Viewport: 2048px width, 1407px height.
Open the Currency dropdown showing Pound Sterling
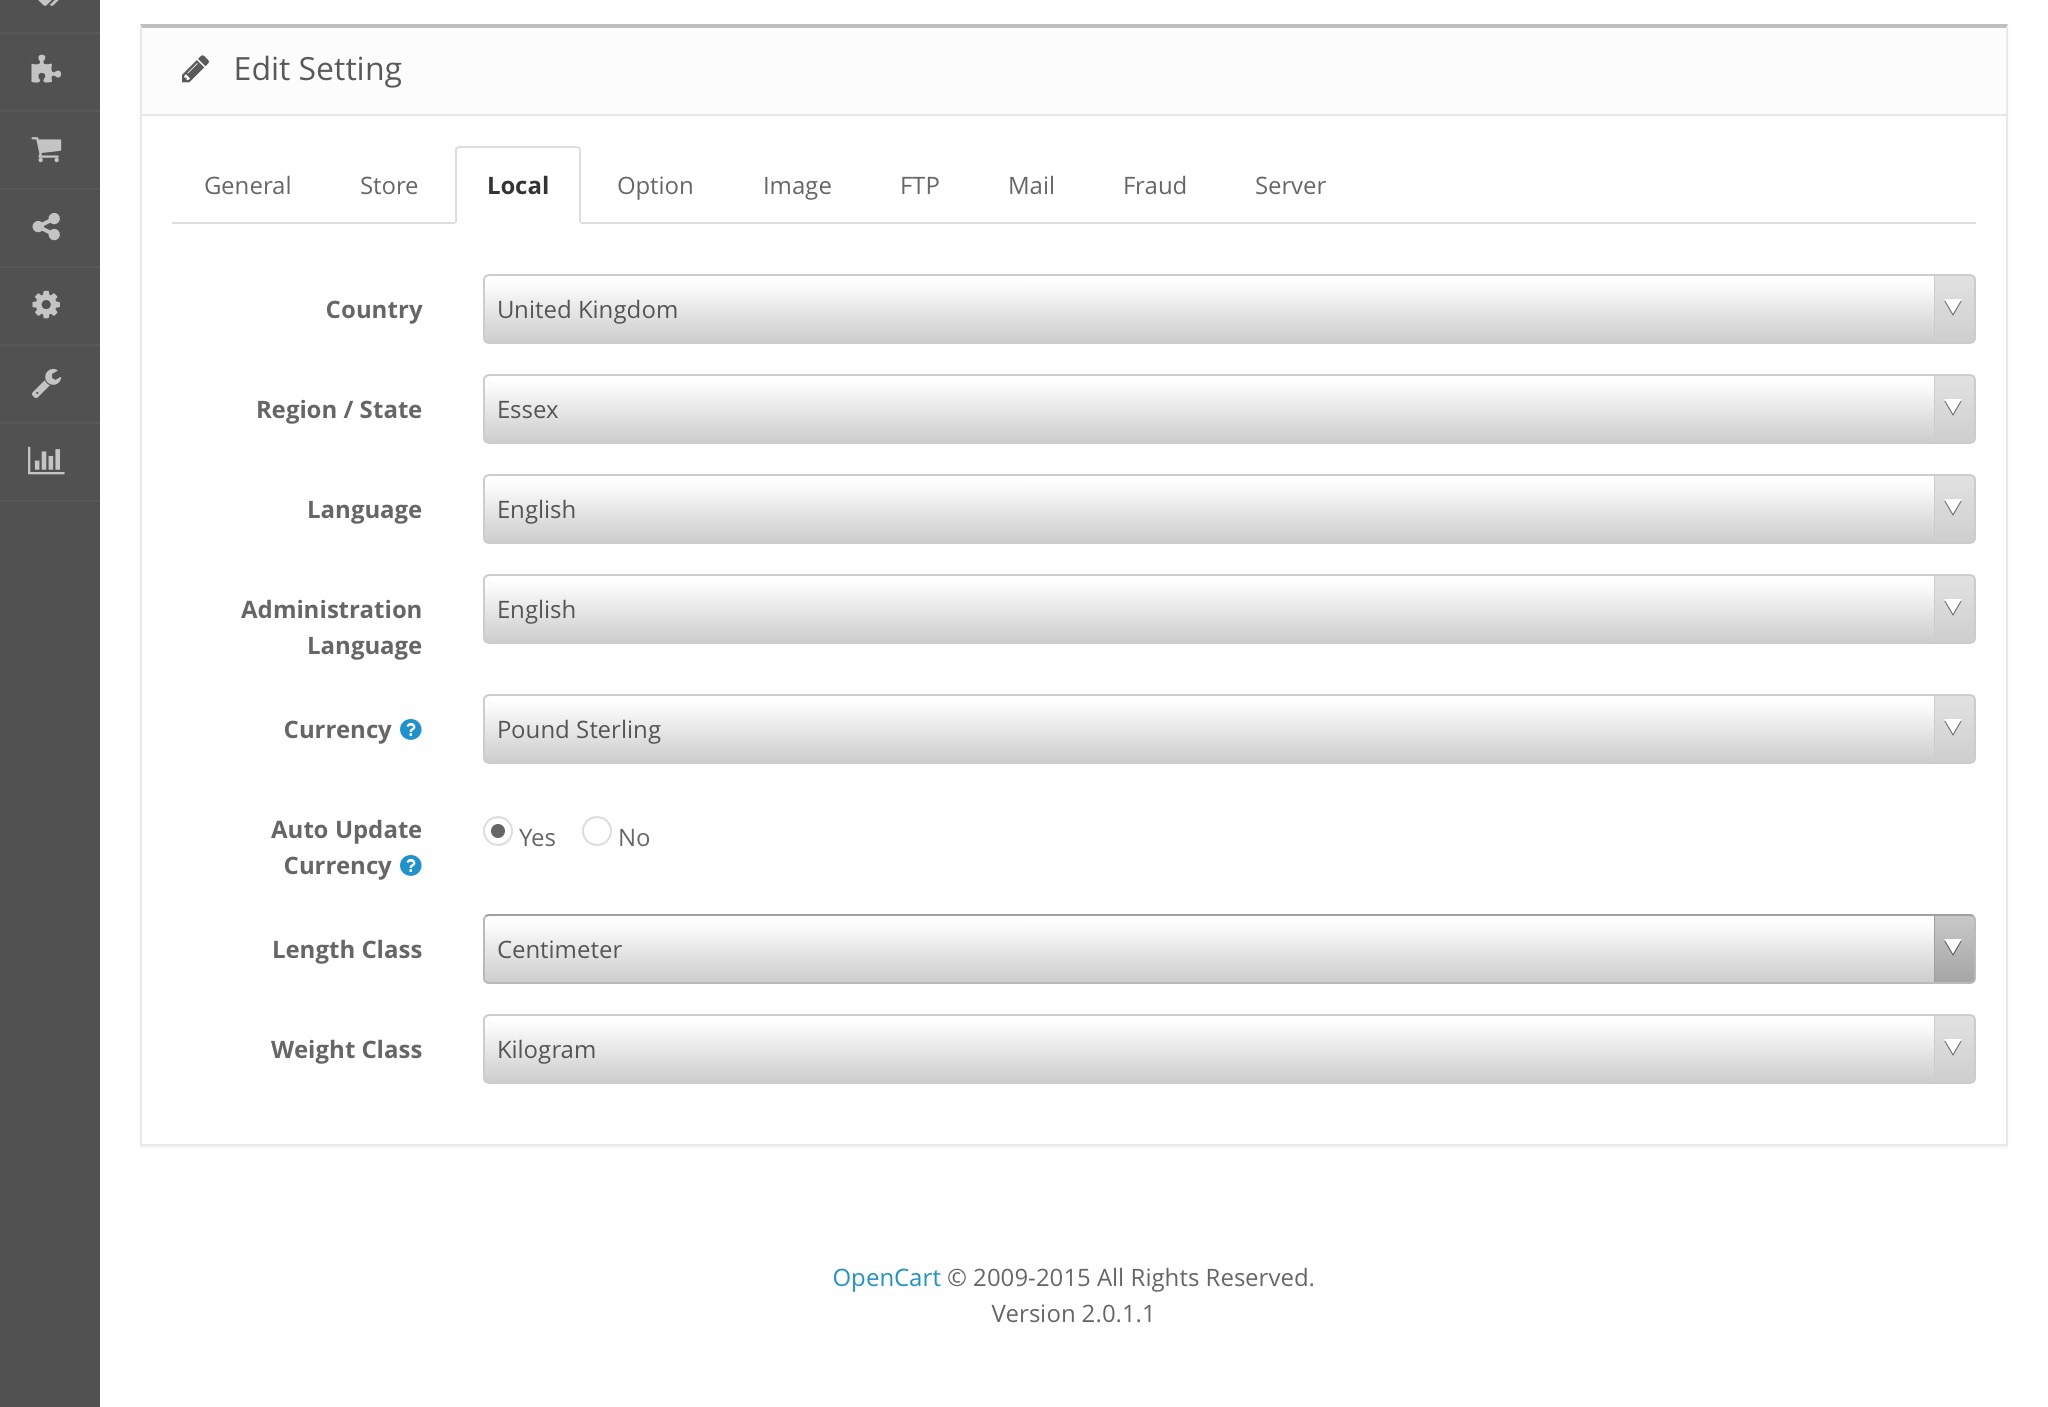click(1229, 729)
